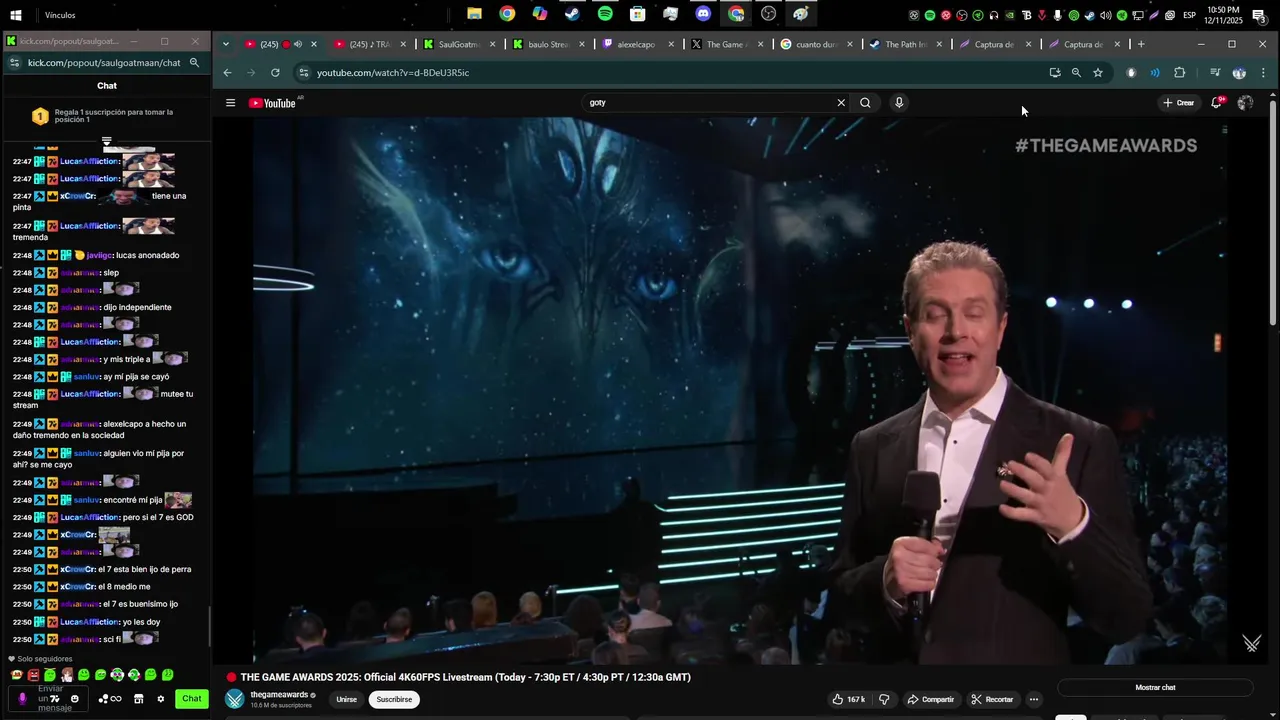Screen dimensions: 1280x720
Task: Bookmark the page with the star icon
Action: click(1098, 72)
